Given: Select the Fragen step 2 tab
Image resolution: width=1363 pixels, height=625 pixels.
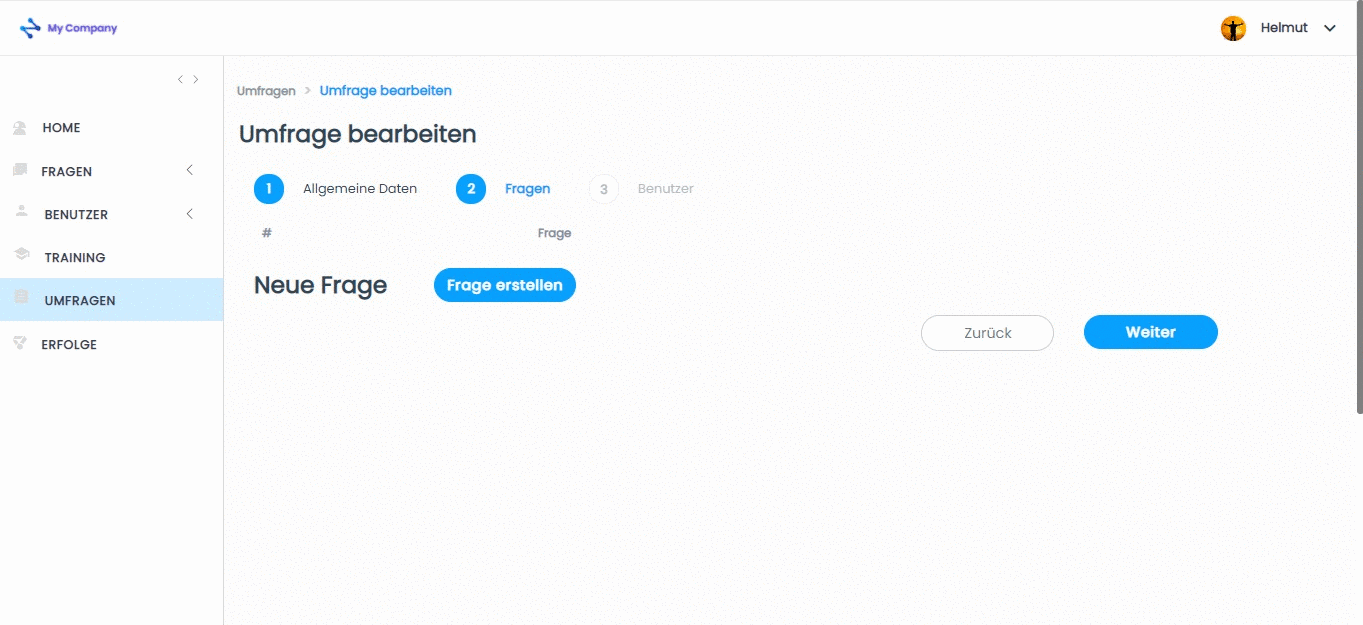Looking at the screenshot, I should tap(503, 188).
